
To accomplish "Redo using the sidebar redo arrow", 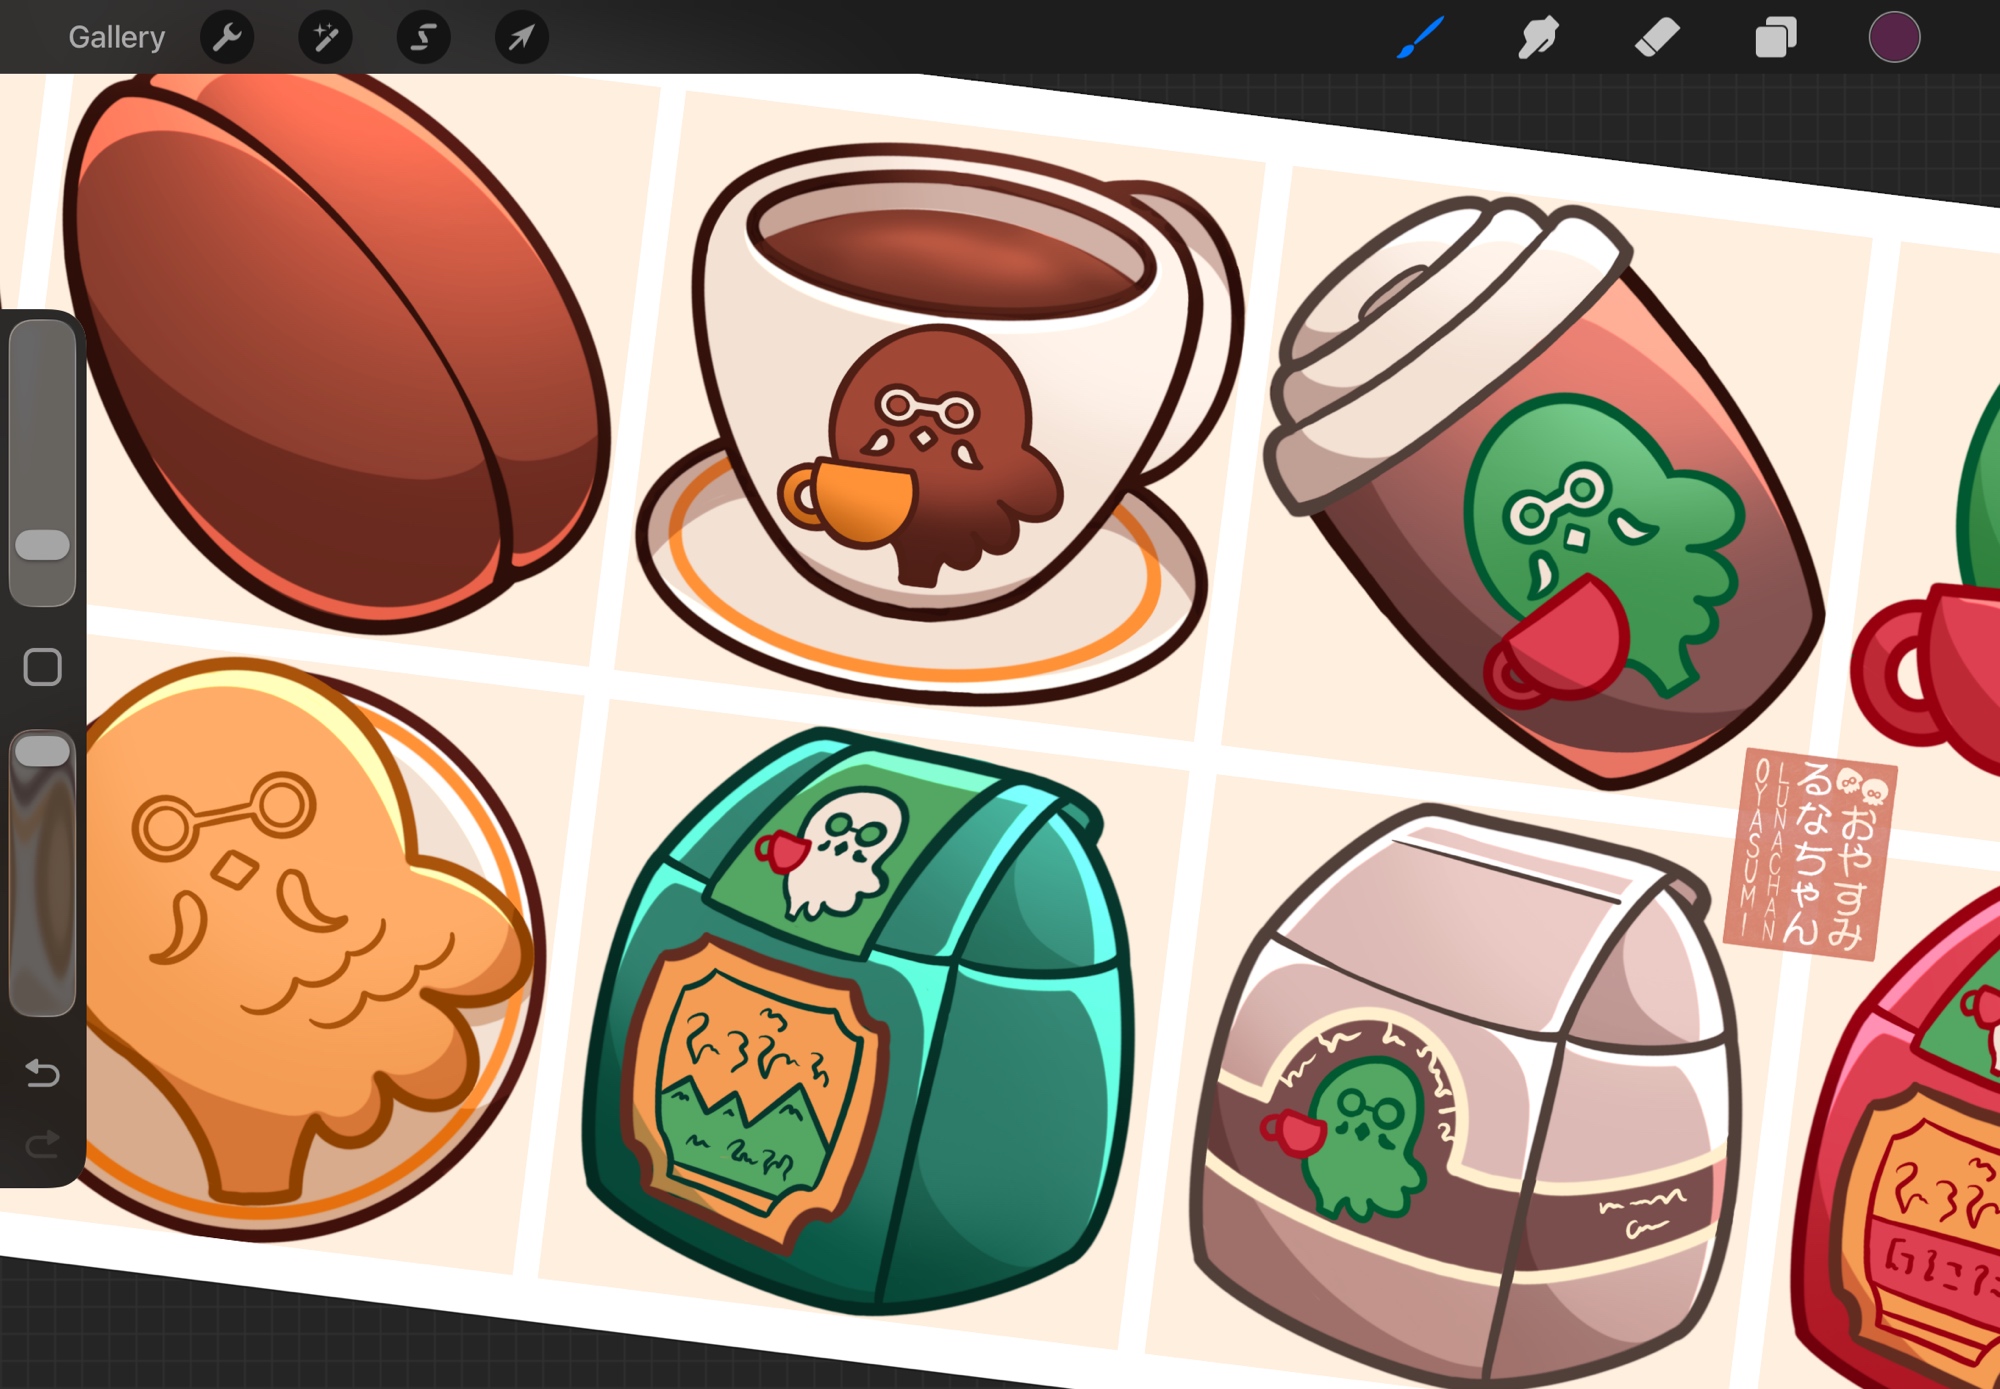I will pyautogui.click(x=43, y=1143).
